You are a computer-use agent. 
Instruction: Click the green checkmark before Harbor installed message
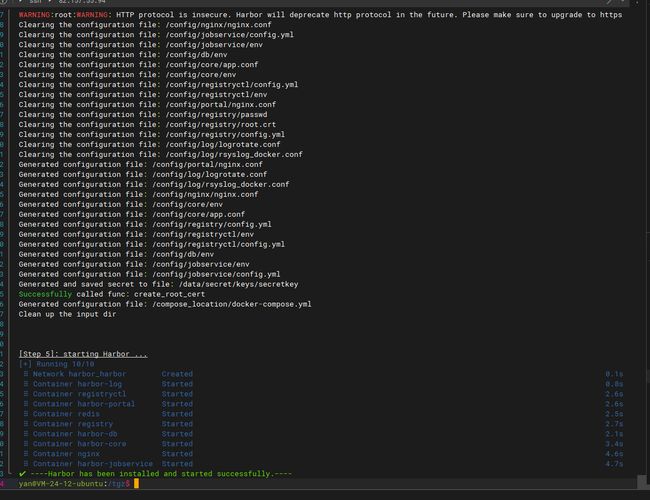(x=22, y=473)
